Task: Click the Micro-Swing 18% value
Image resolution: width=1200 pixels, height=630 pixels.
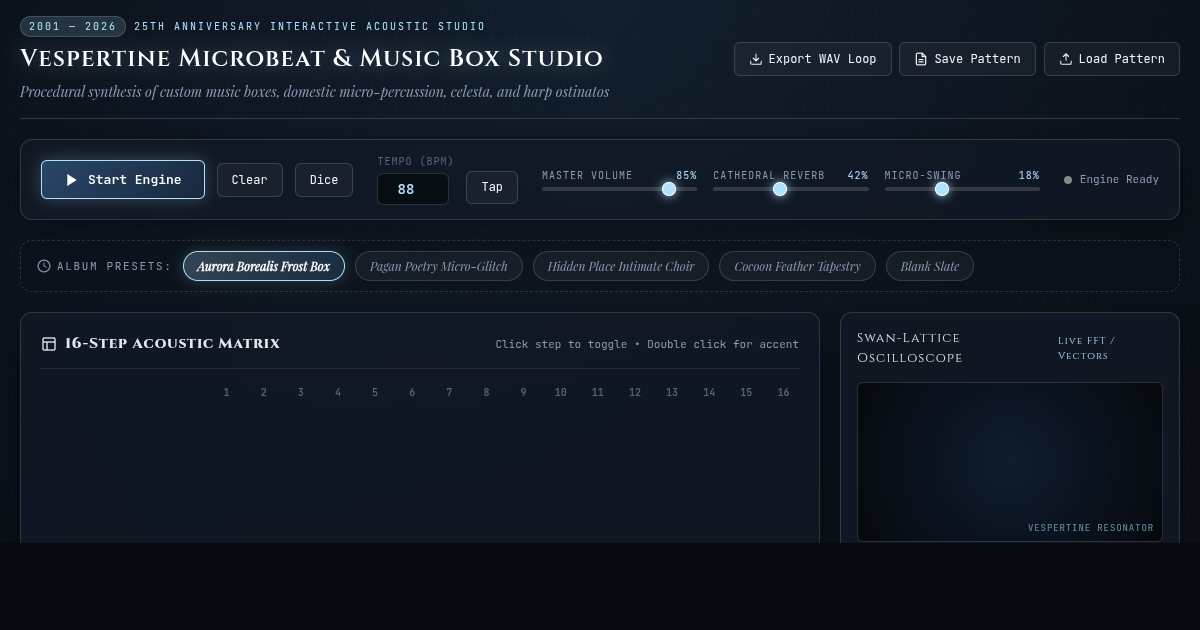Action: [1029, 176]
